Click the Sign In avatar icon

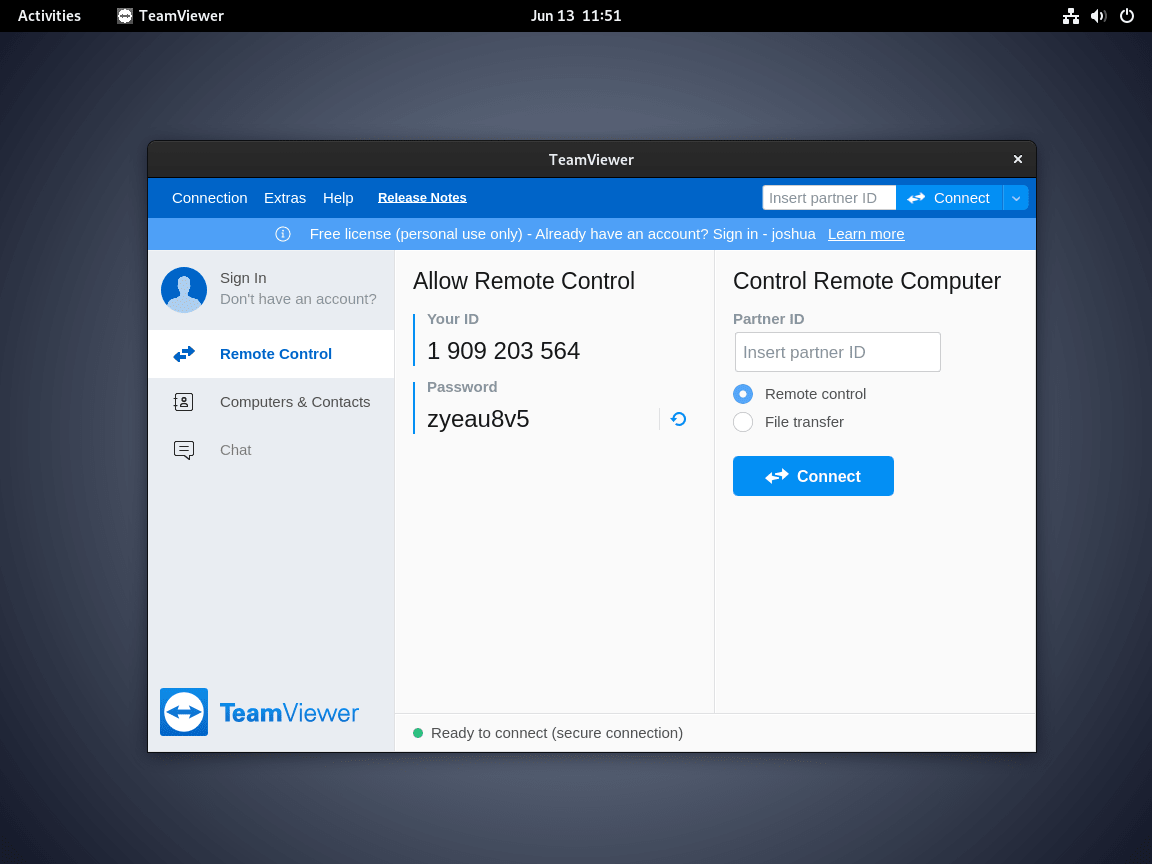[x=184, y=288]
